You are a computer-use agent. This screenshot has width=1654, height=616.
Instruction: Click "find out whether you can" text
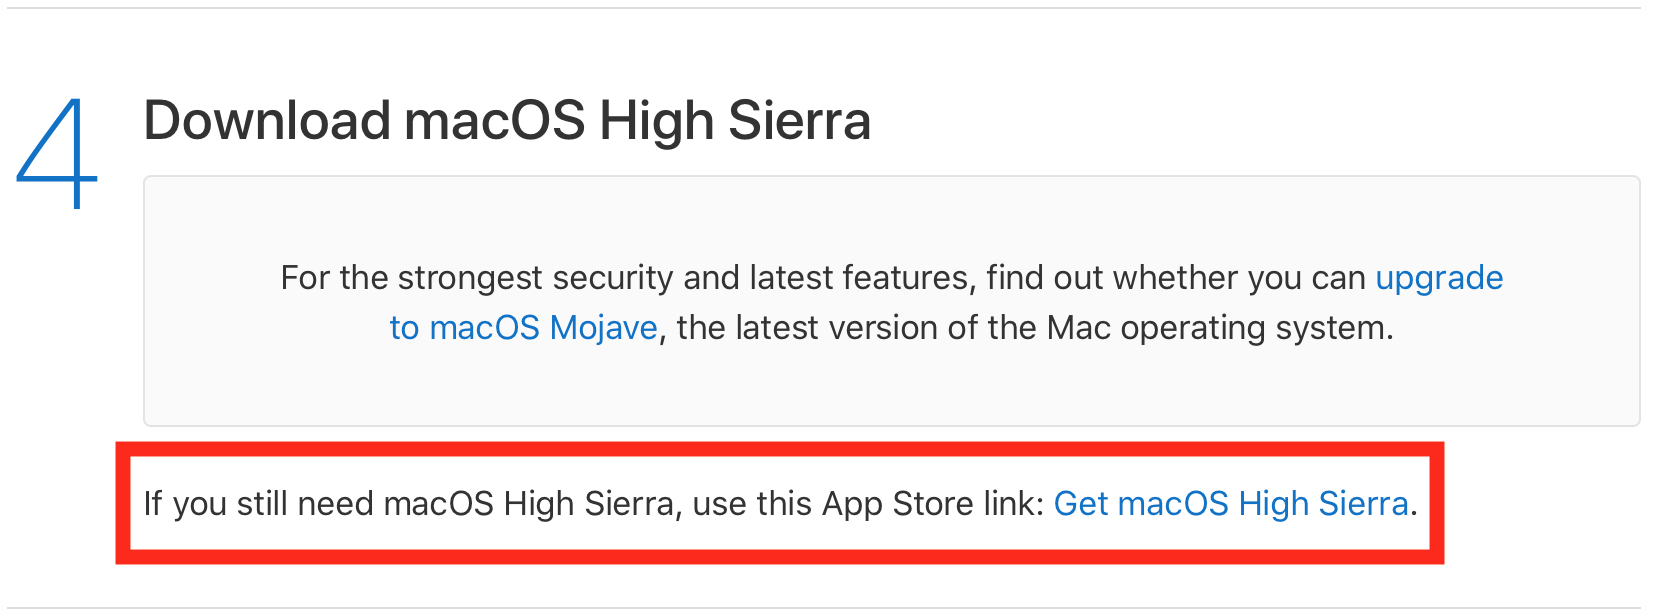tap(1175, 277)
